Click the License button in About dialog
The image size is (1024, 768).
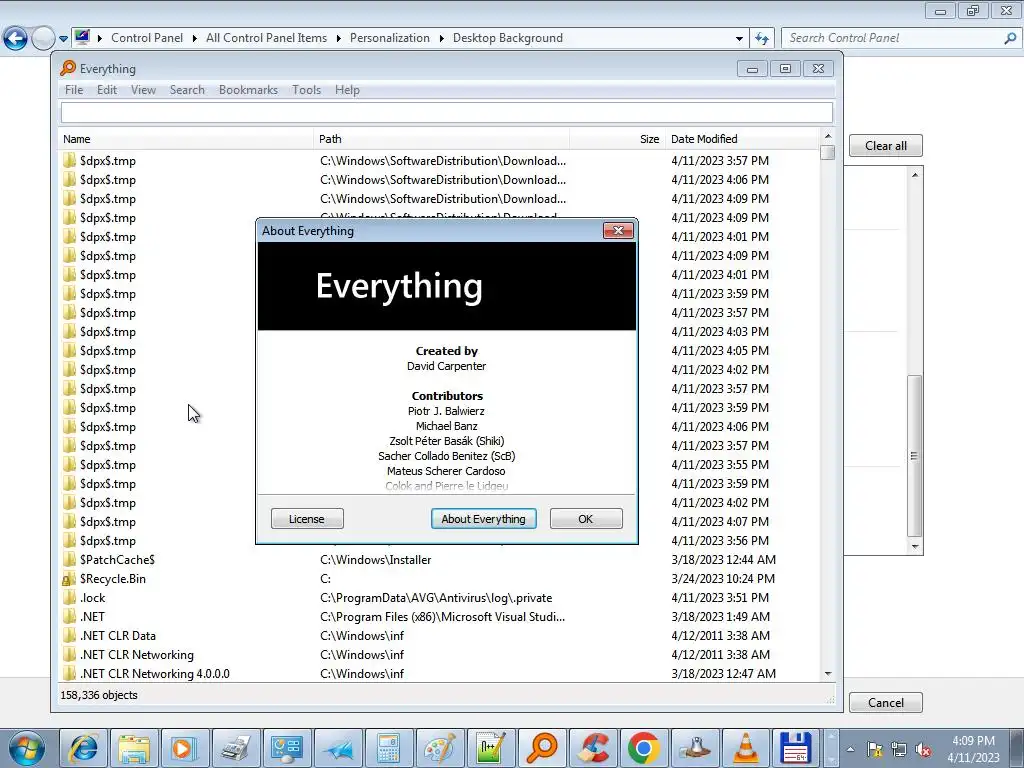307,519
